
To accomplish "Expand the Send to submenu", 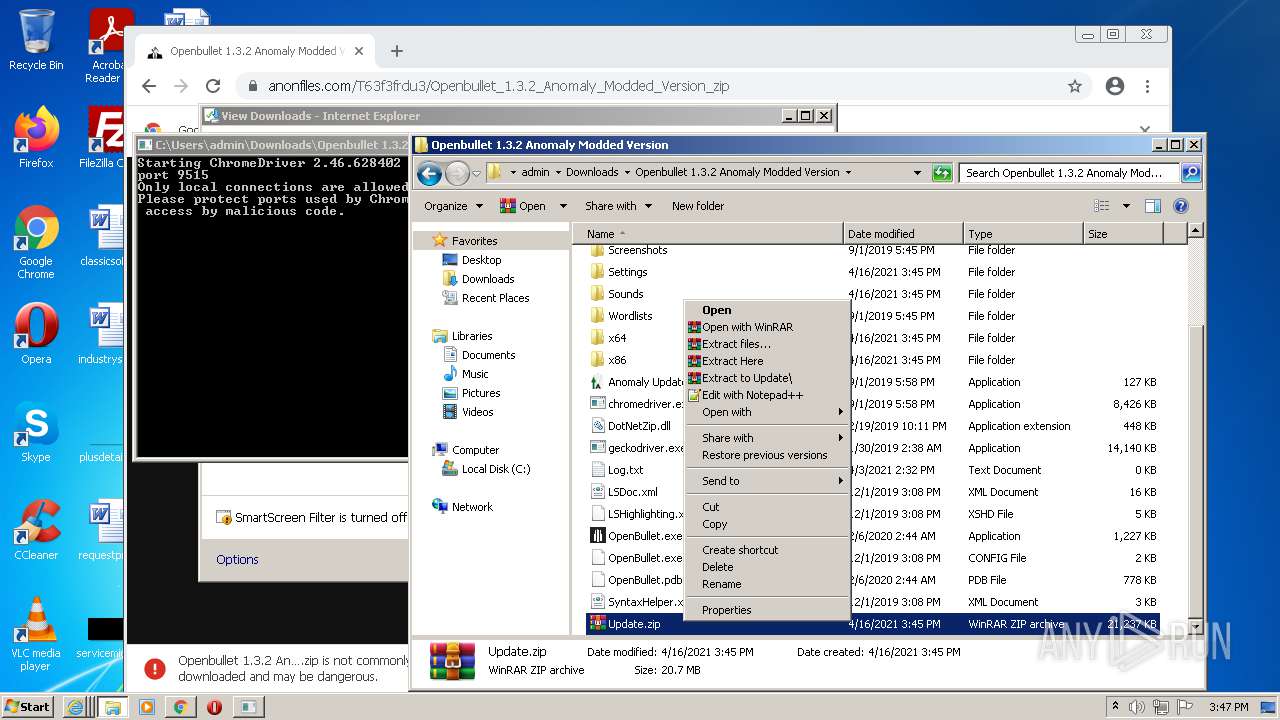I will (x=766, y=481).
